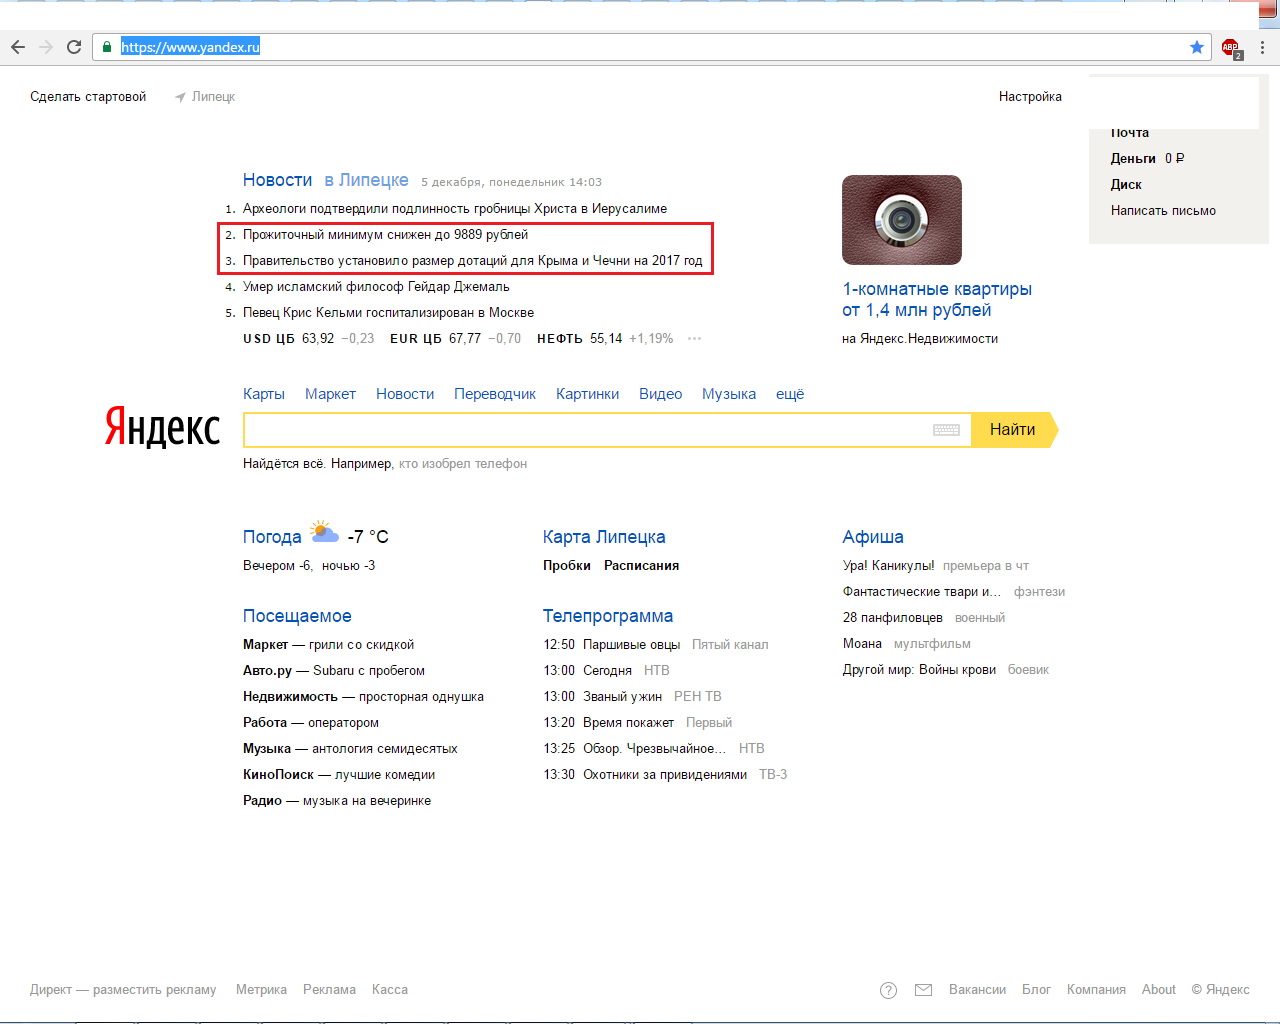Click the door peephole ad thumbnail
1280x1024 pixels.
click(x=902, y=220)
